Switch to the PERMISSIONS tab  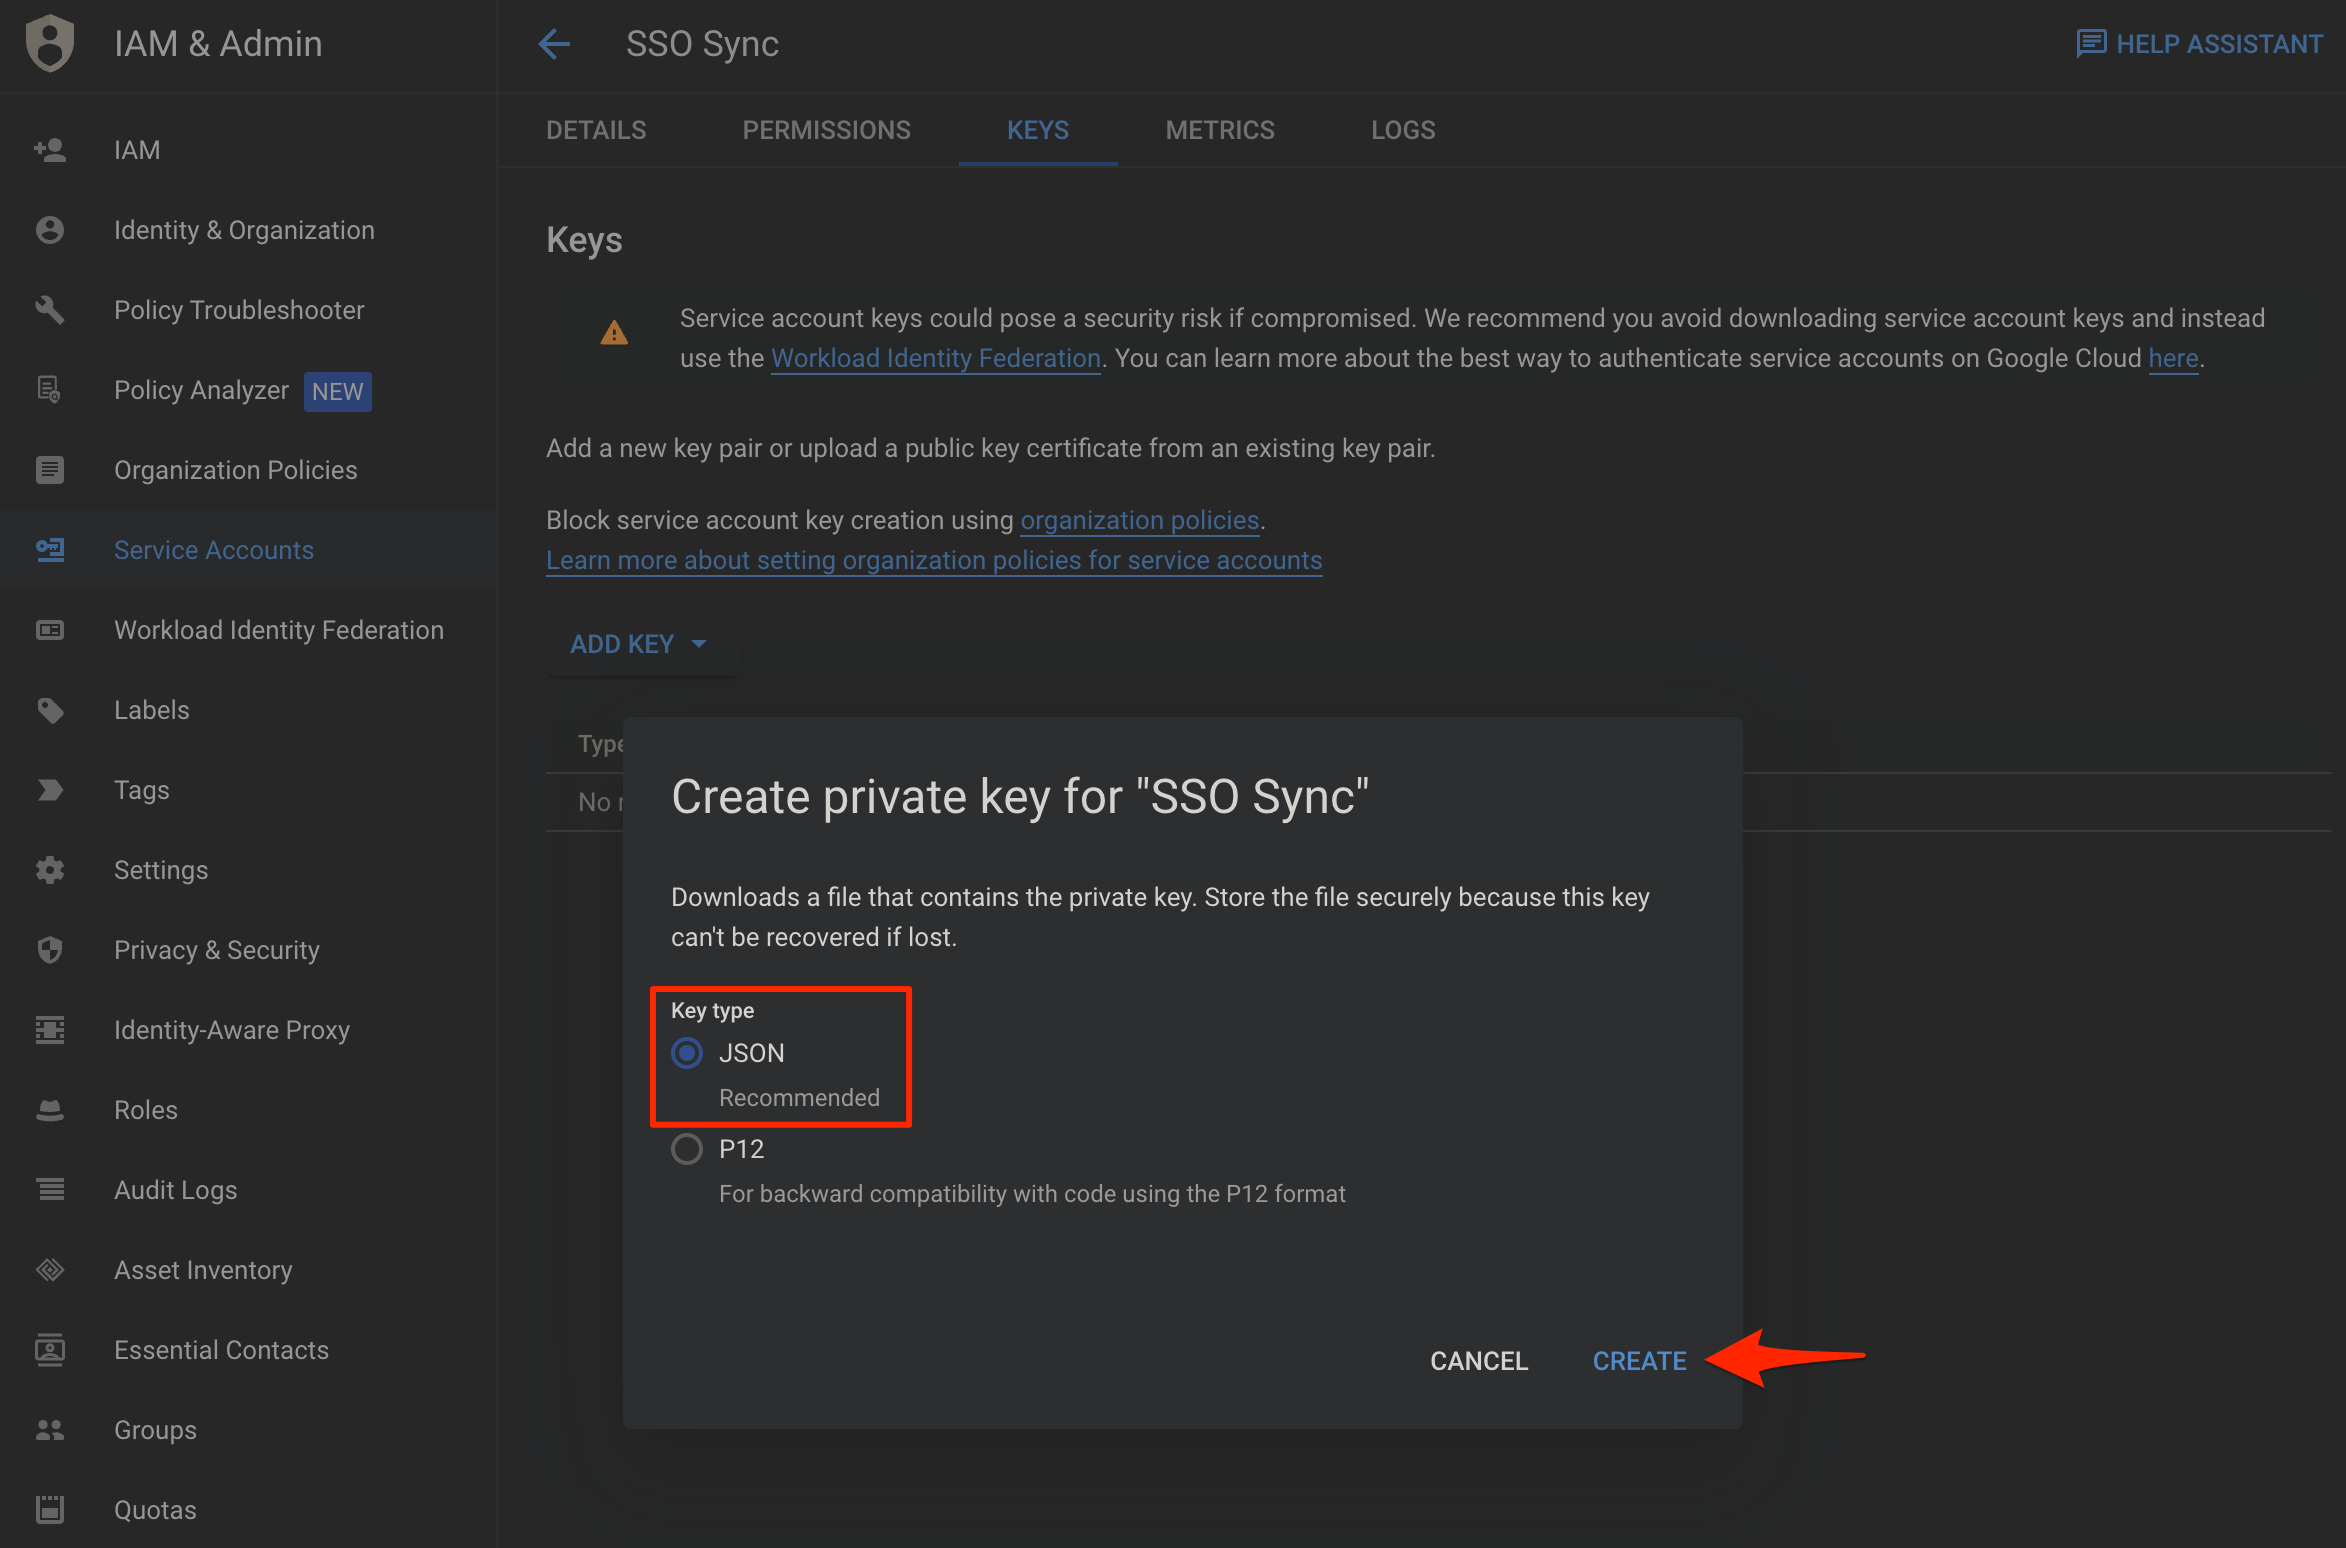coord(826,130)
